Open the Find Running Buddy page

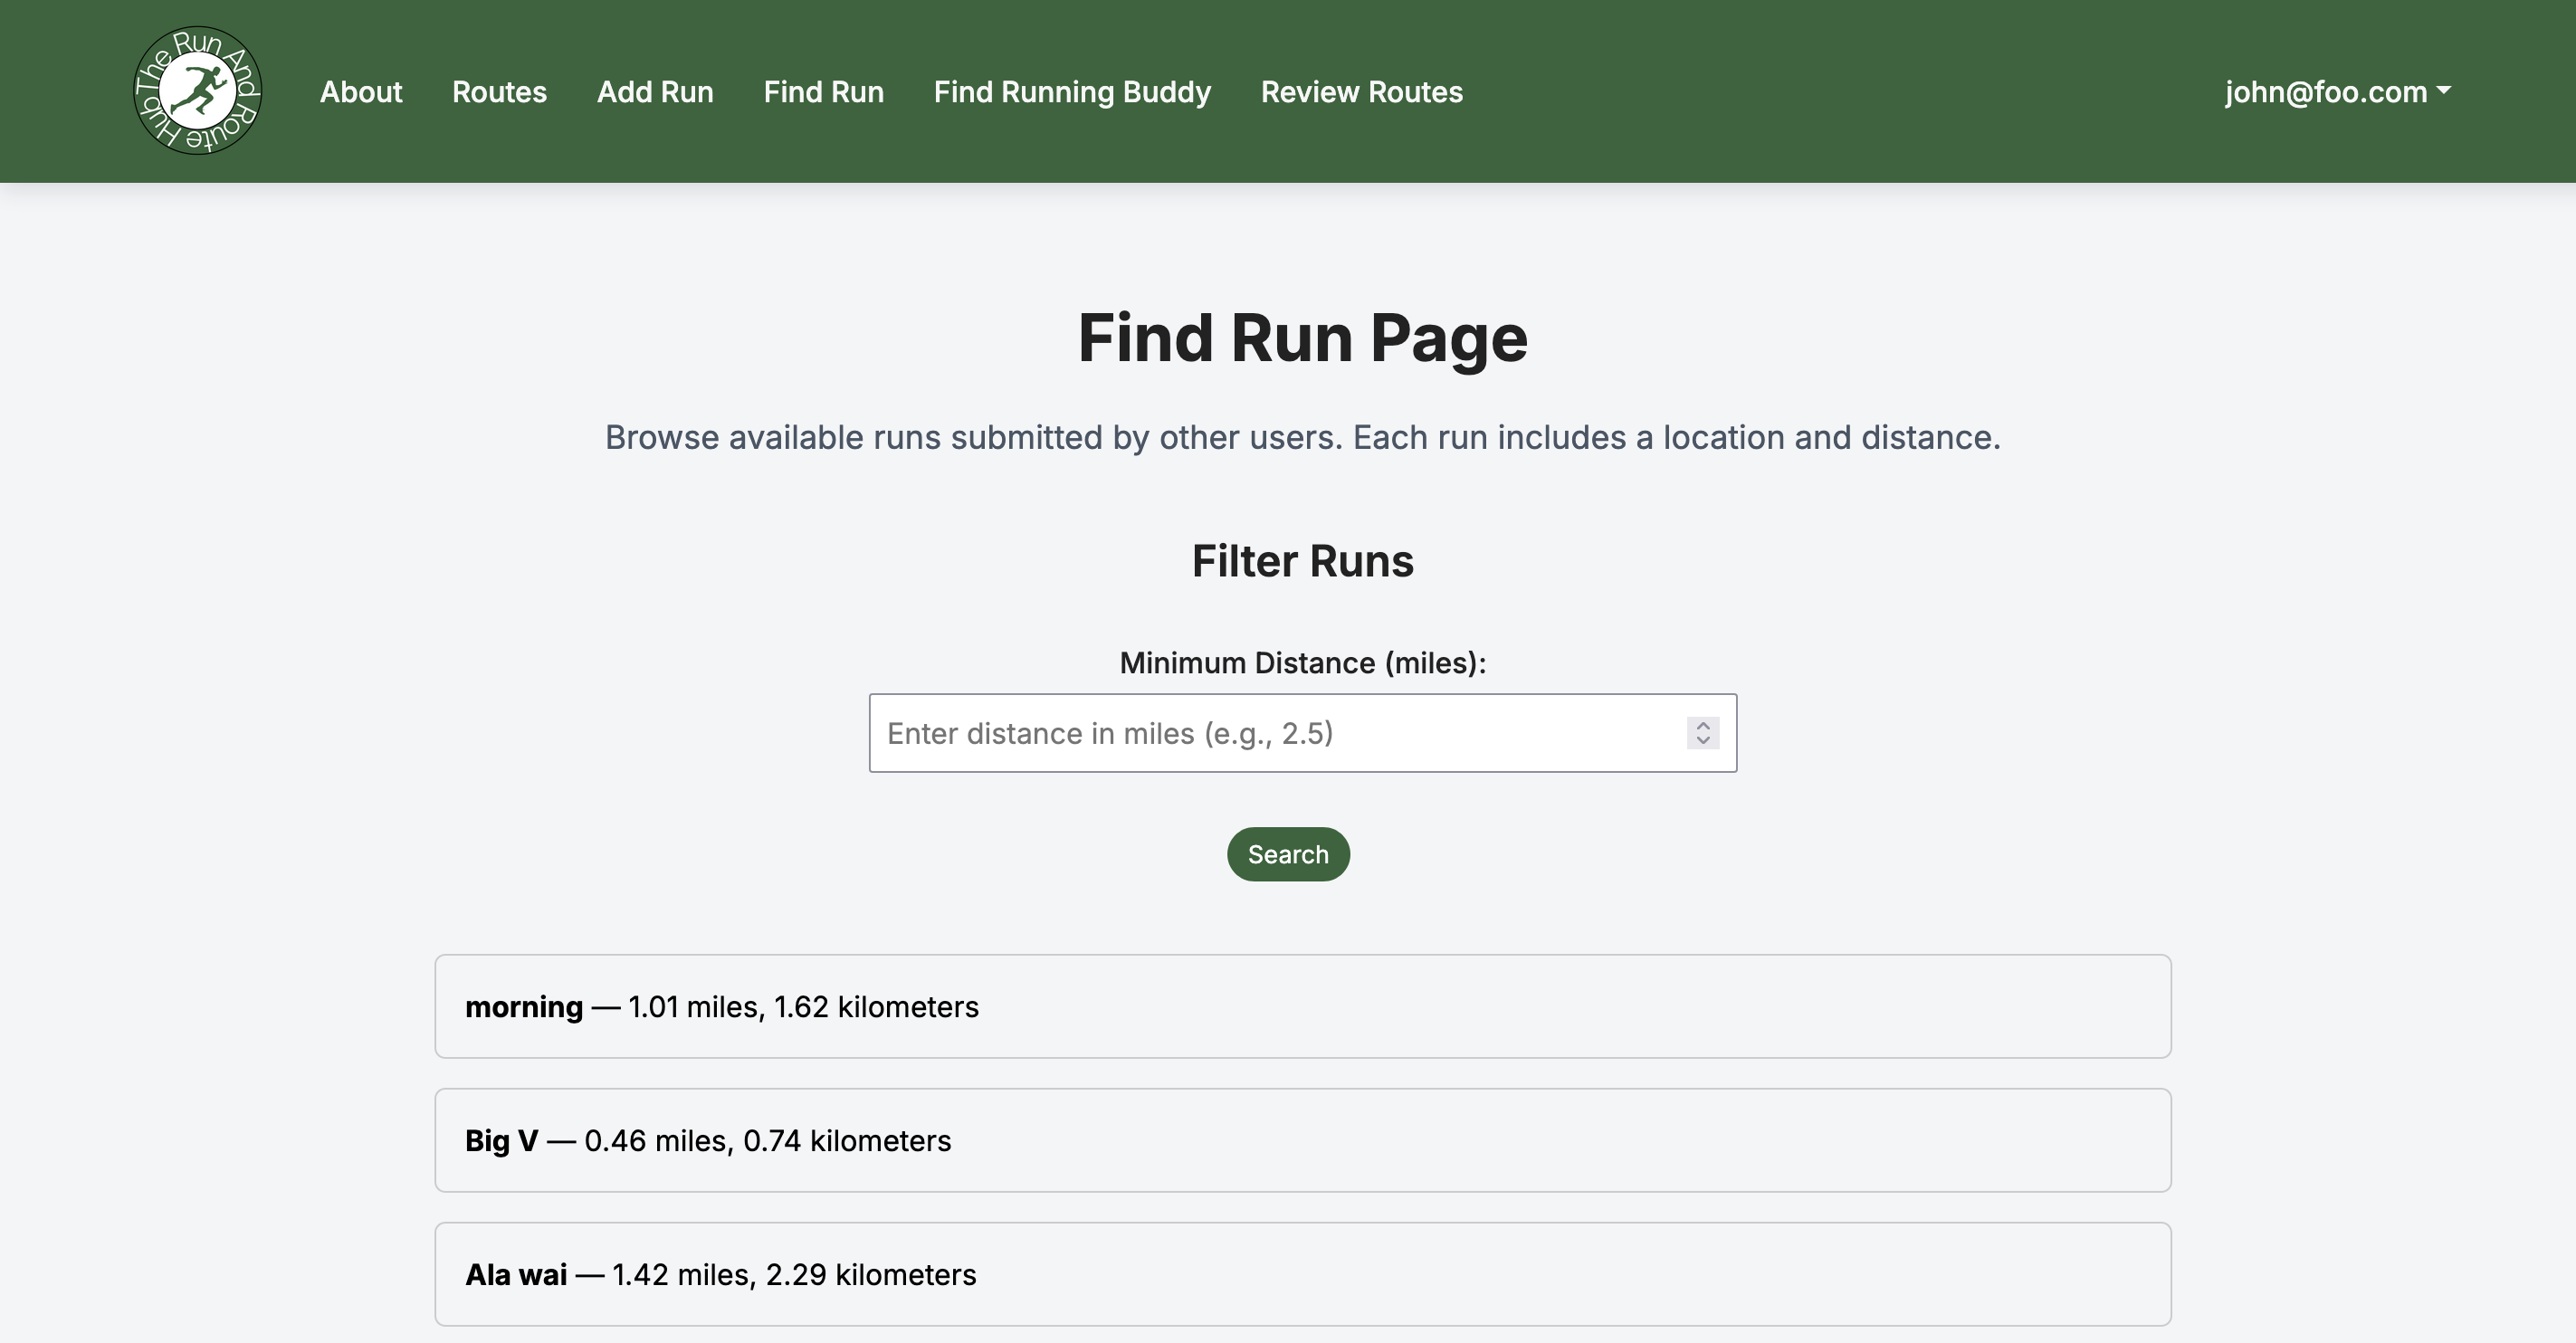pos(1071,92)
